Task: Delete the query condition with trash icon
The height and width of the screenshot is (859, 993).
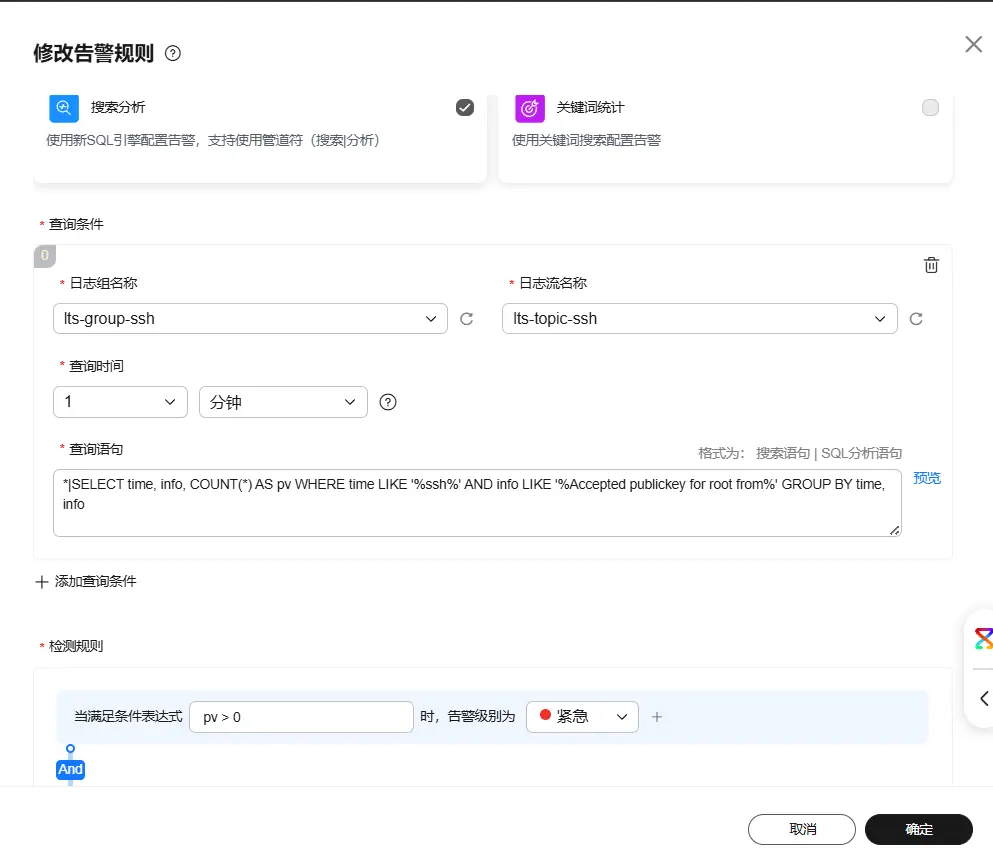Action: click(930, 265)
